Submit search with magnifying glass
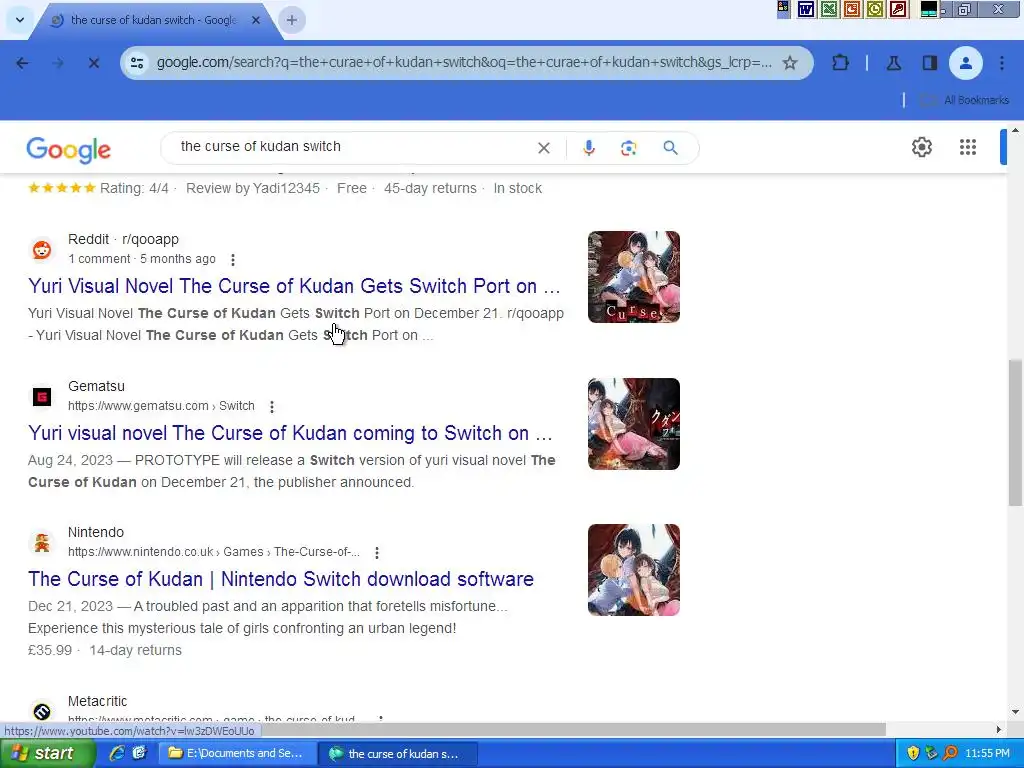1024x768 pixels. [x=670, y=148]
